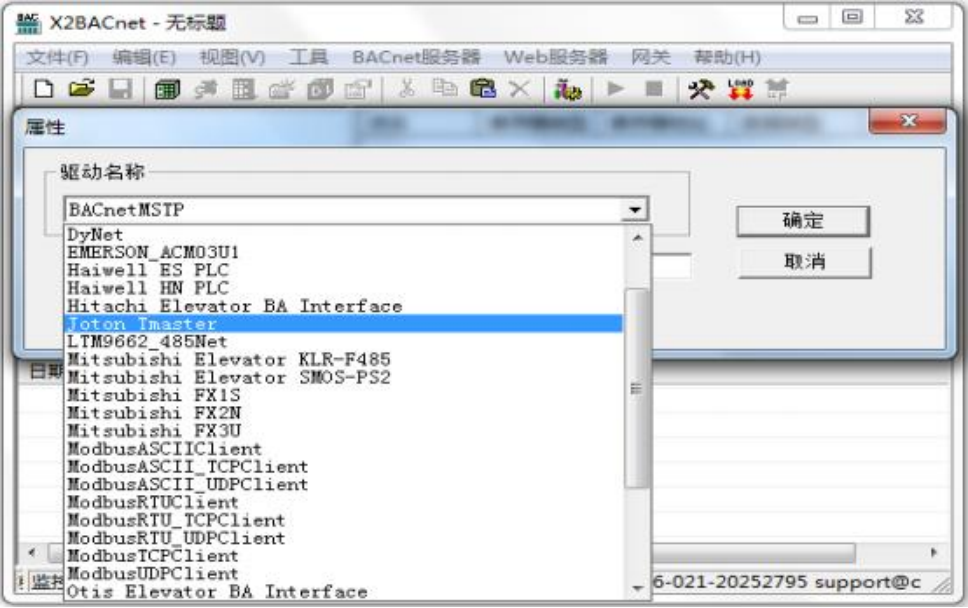The width and height of the screenshot is (968, 608).
Task: Open the BACnet服务器 menu
Action: [416, 57]
